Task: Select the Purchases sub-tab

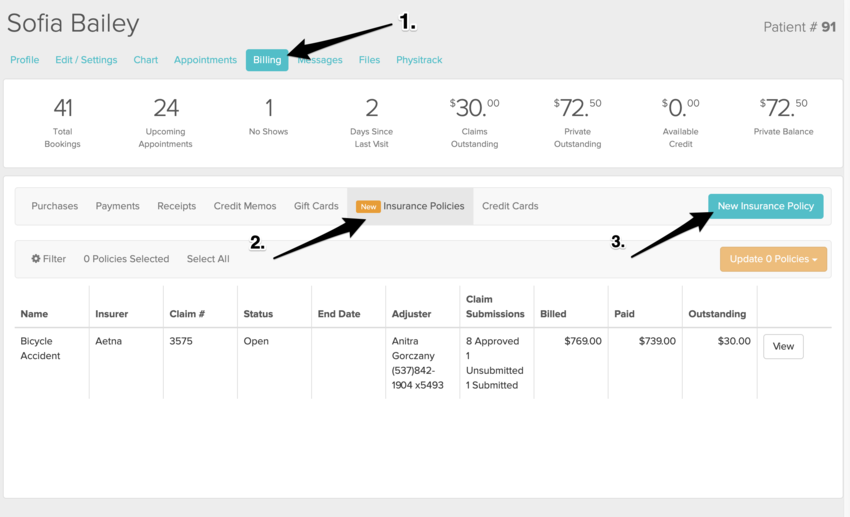Action: tap(55, 206)
